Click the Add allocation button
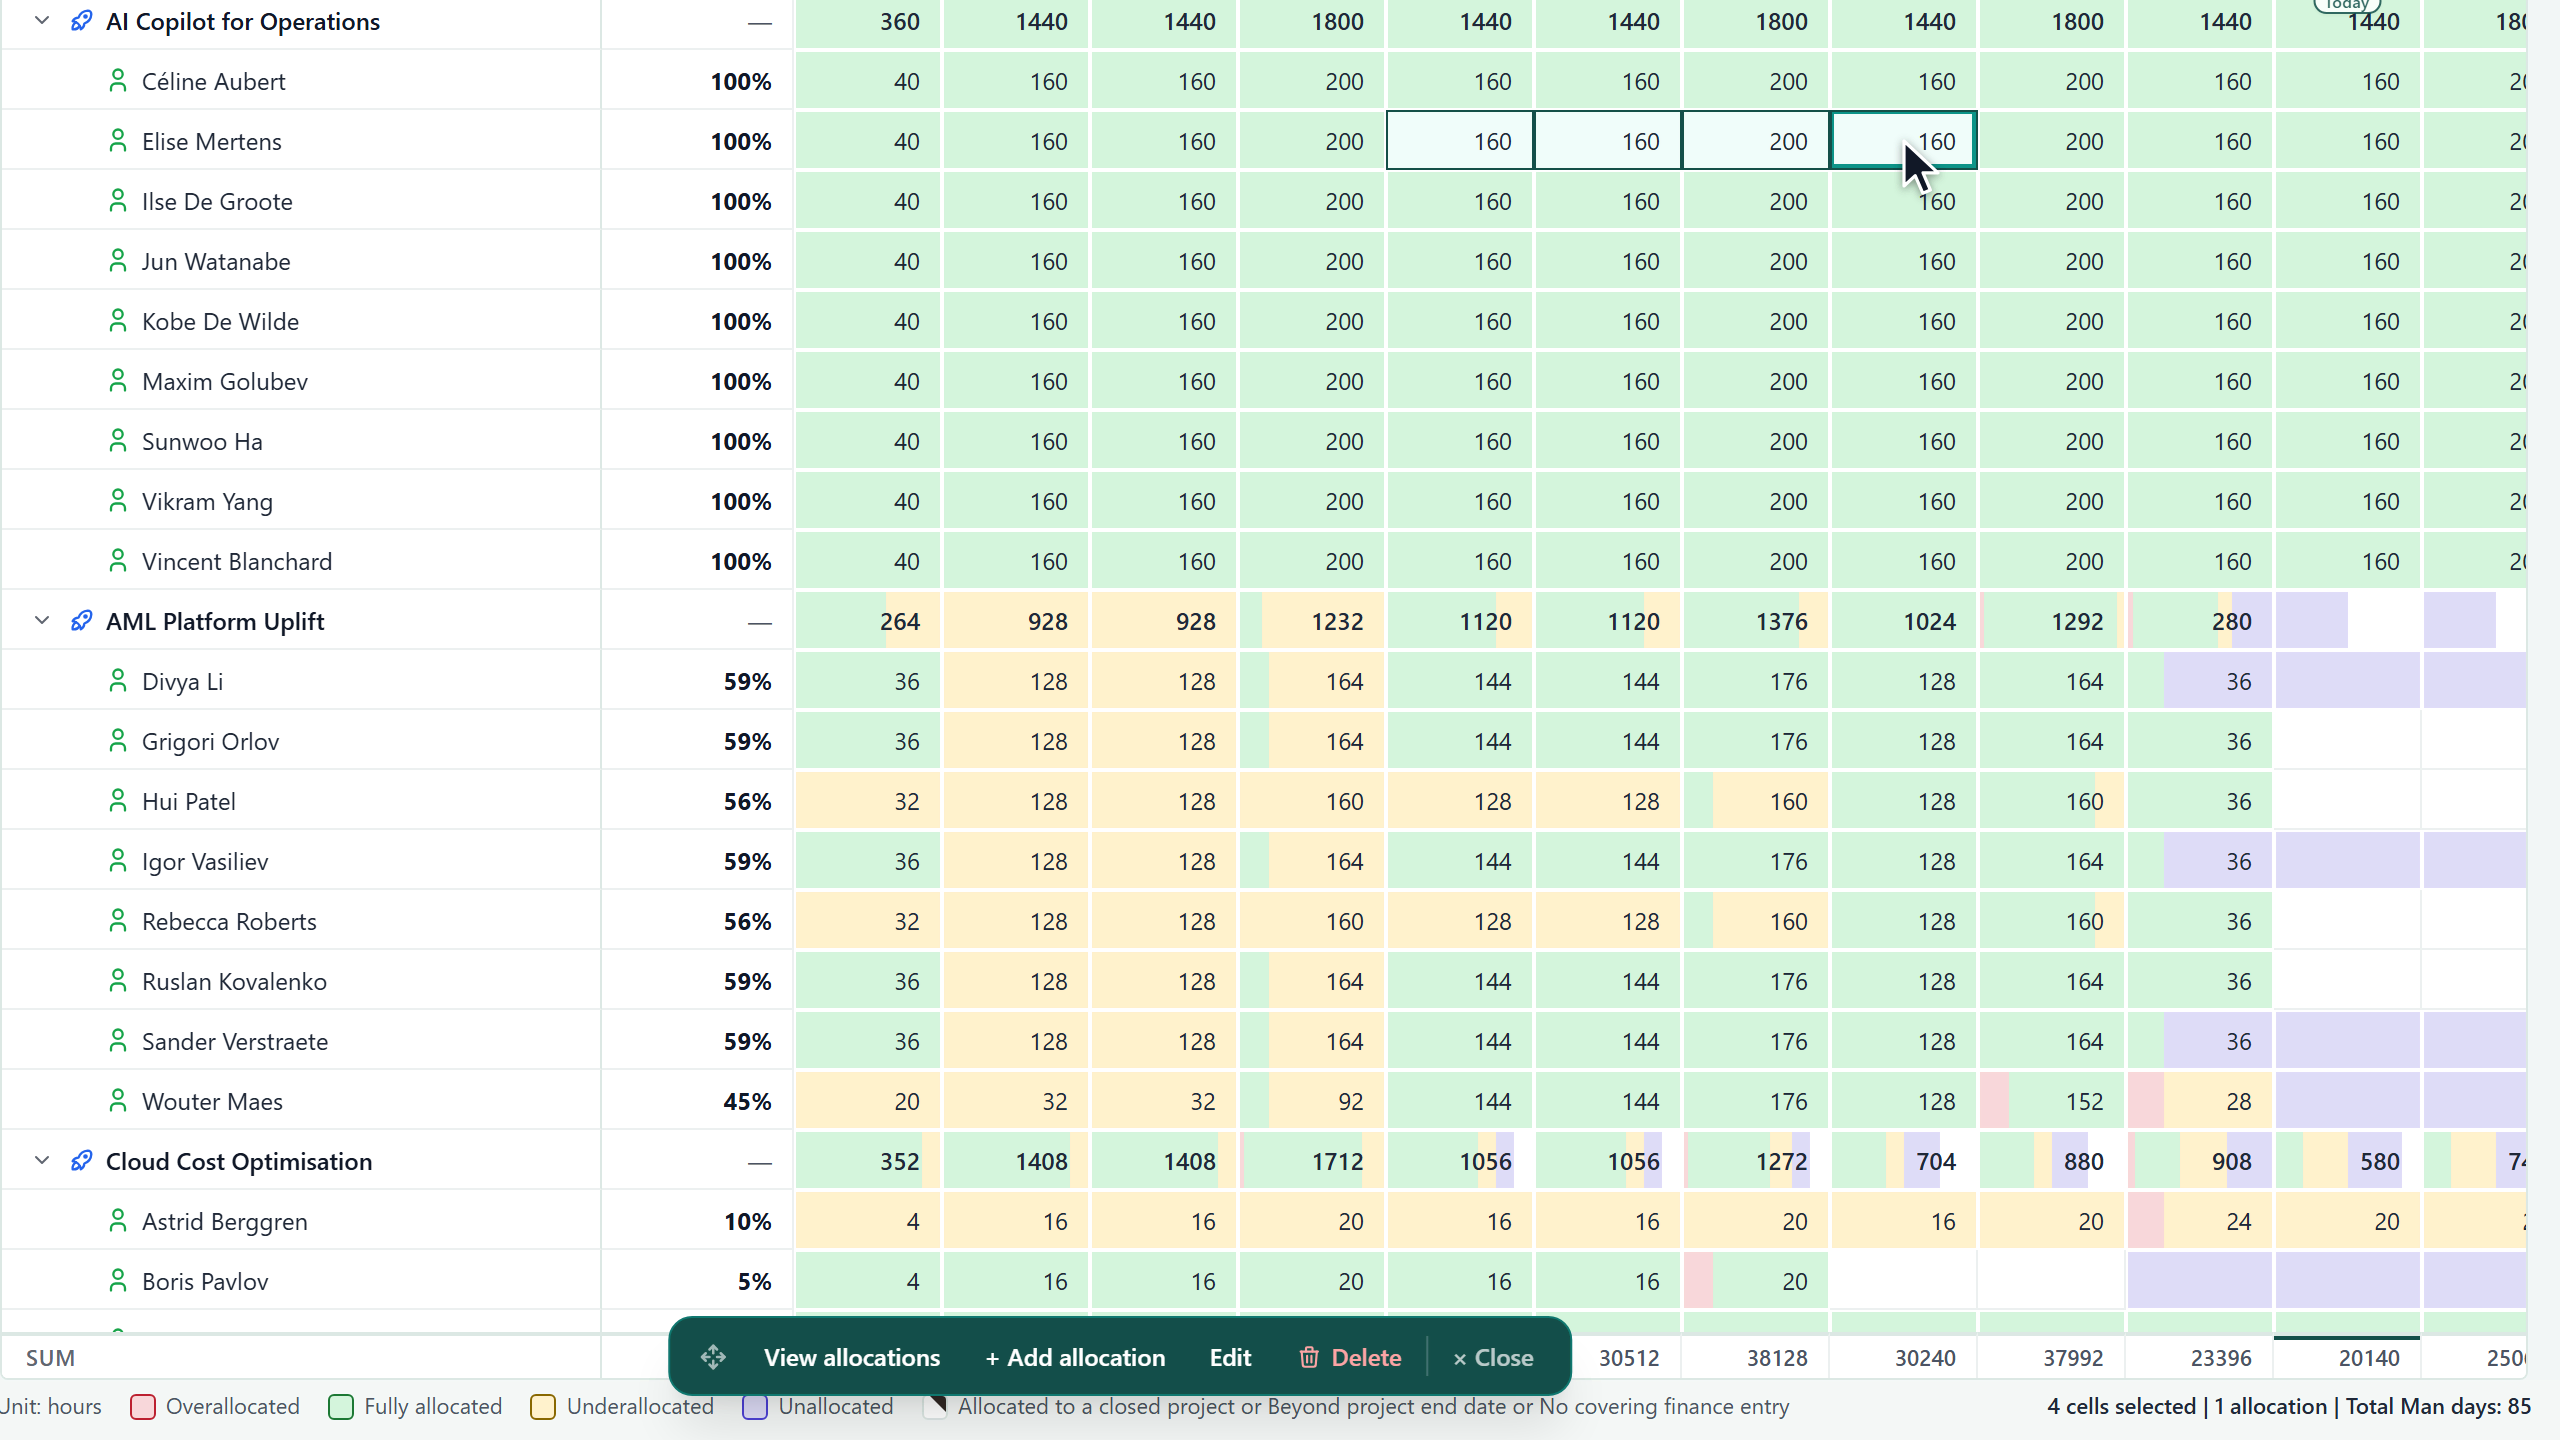The height and width of the screenshot is (1440, 2560). click(1075, 1357)
